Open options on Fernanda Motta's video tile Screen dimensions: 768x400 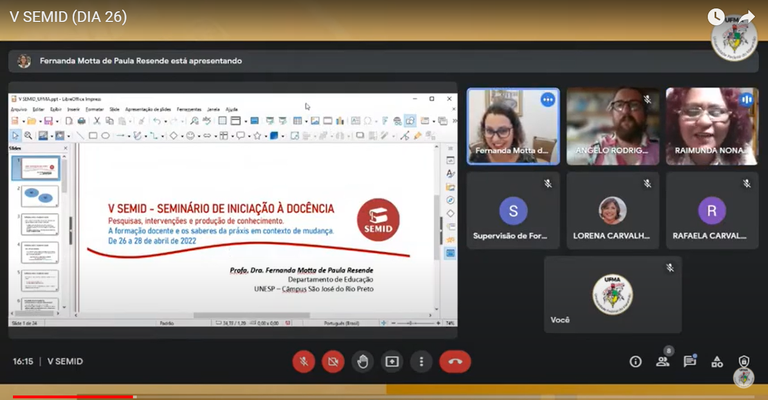pyautogui.click(x=548, y=100)
